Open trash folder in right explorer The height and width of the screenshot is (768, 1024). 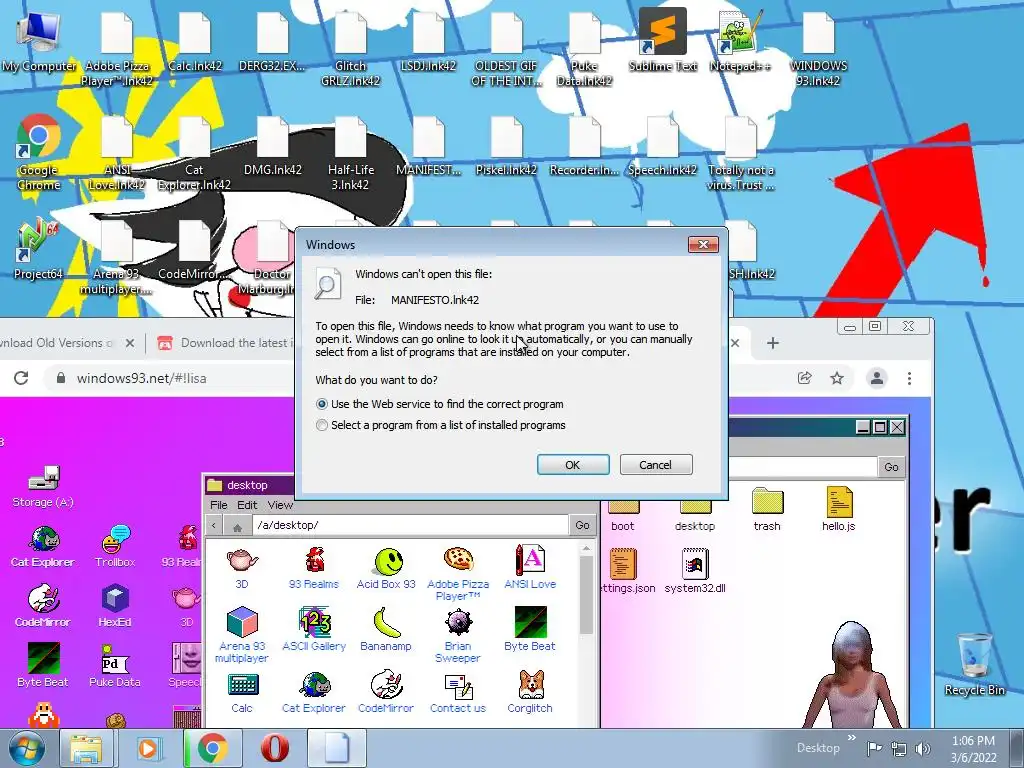[767, 509]
